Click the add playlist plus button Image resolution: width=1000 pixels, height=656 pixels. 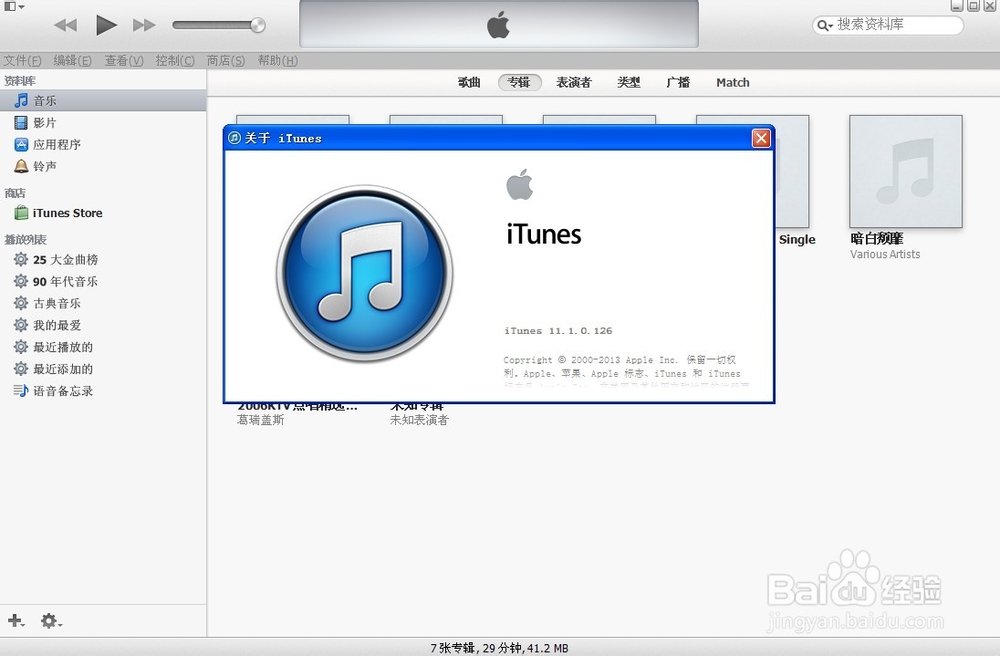pos(16,620)
